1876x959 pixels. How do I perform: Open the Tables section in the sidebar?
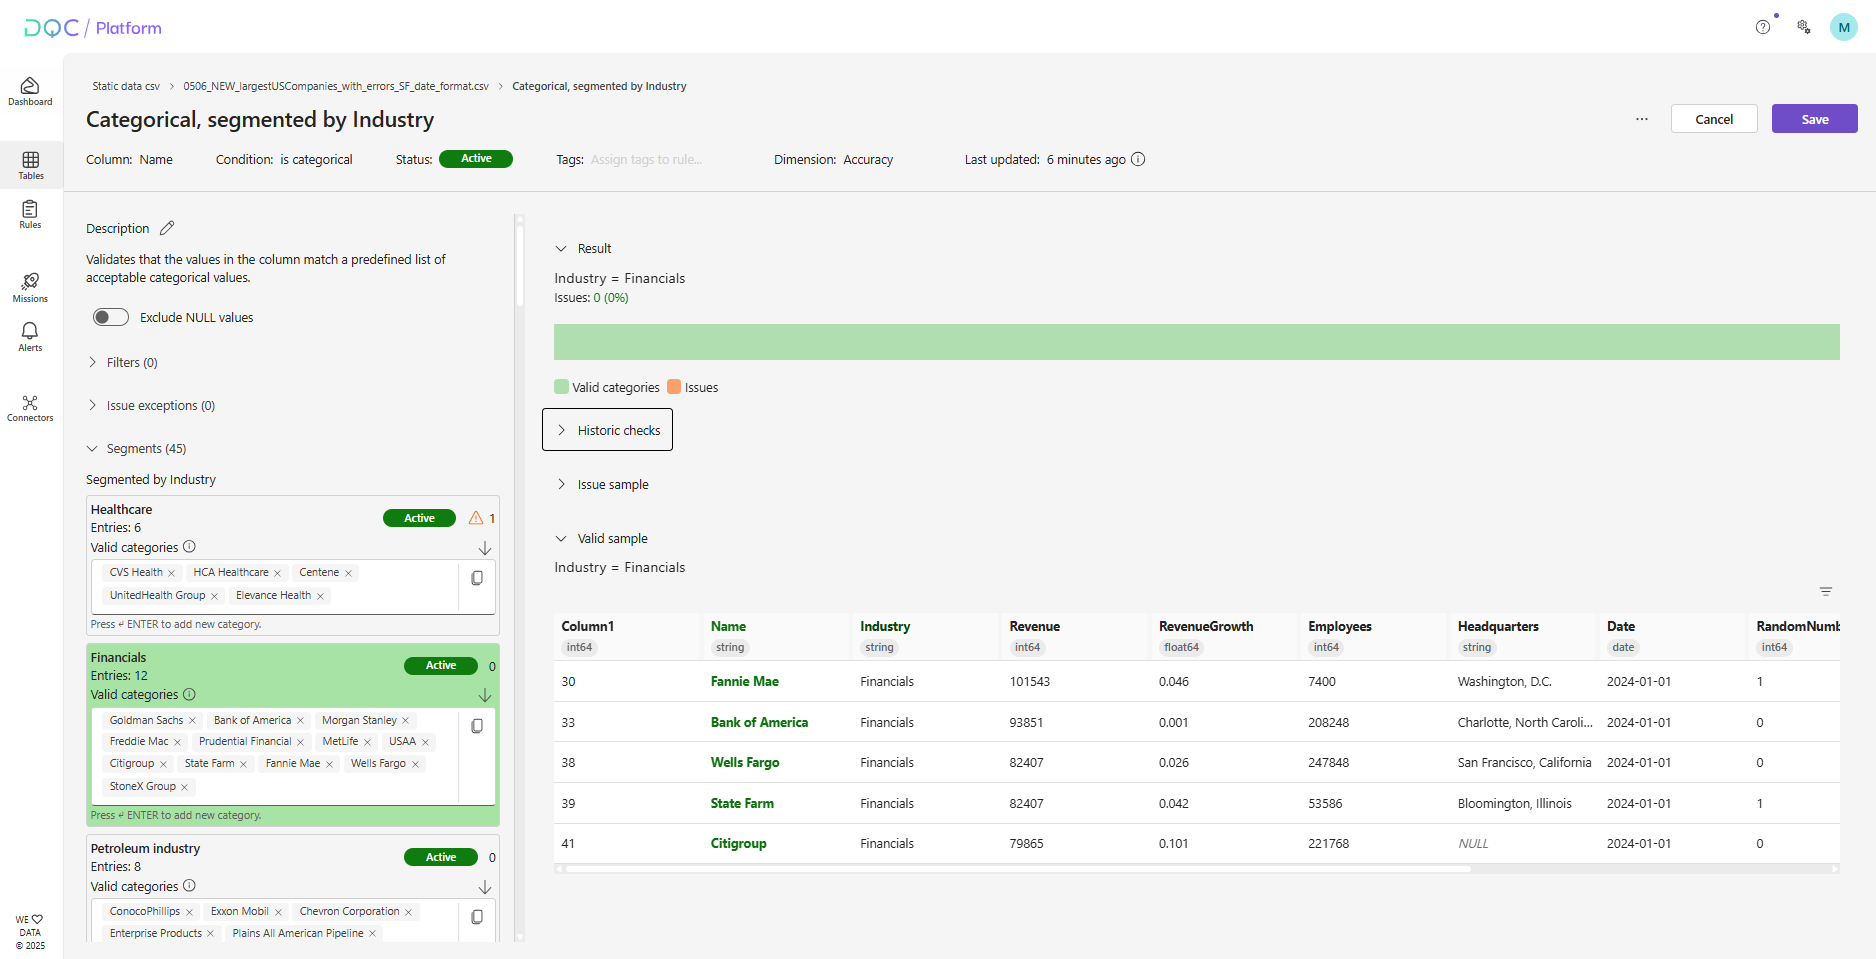[x=30, y=165]
